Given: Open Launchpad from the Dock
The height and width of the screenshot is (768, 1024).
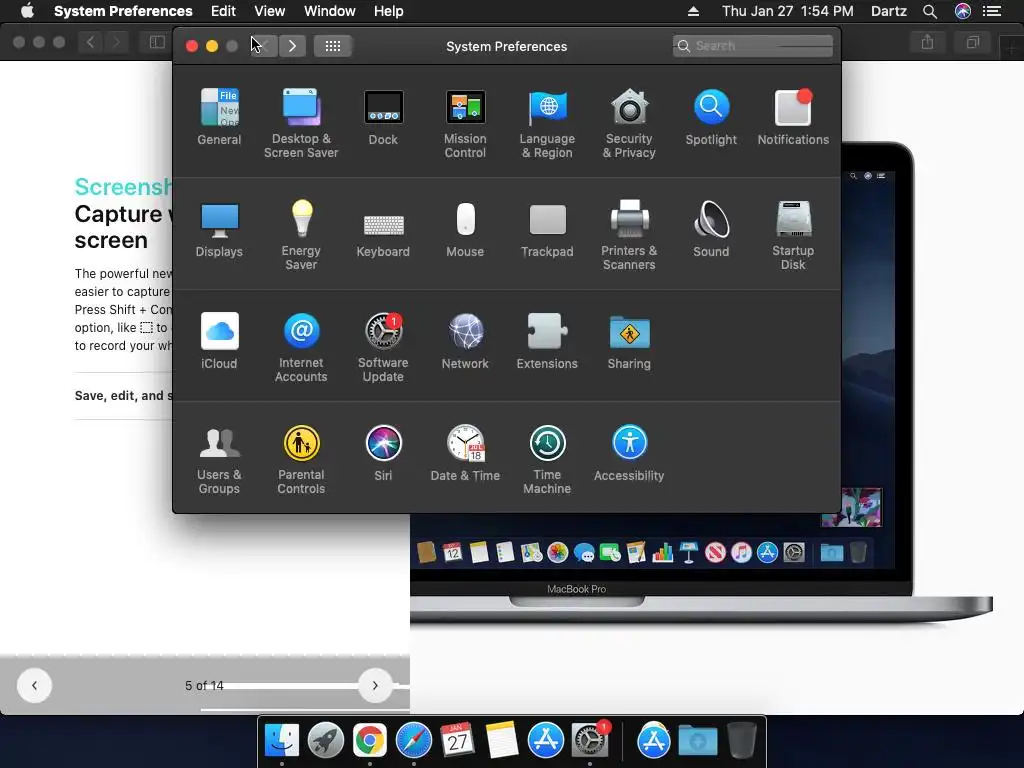Looking at the screenshot, I should click(326, 740).
